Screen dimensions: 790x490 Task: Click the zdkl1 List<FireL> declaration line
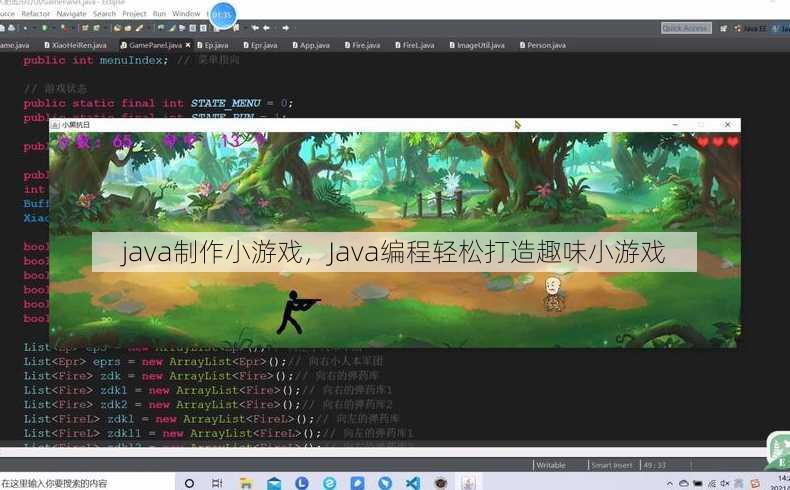click(219, 433)
